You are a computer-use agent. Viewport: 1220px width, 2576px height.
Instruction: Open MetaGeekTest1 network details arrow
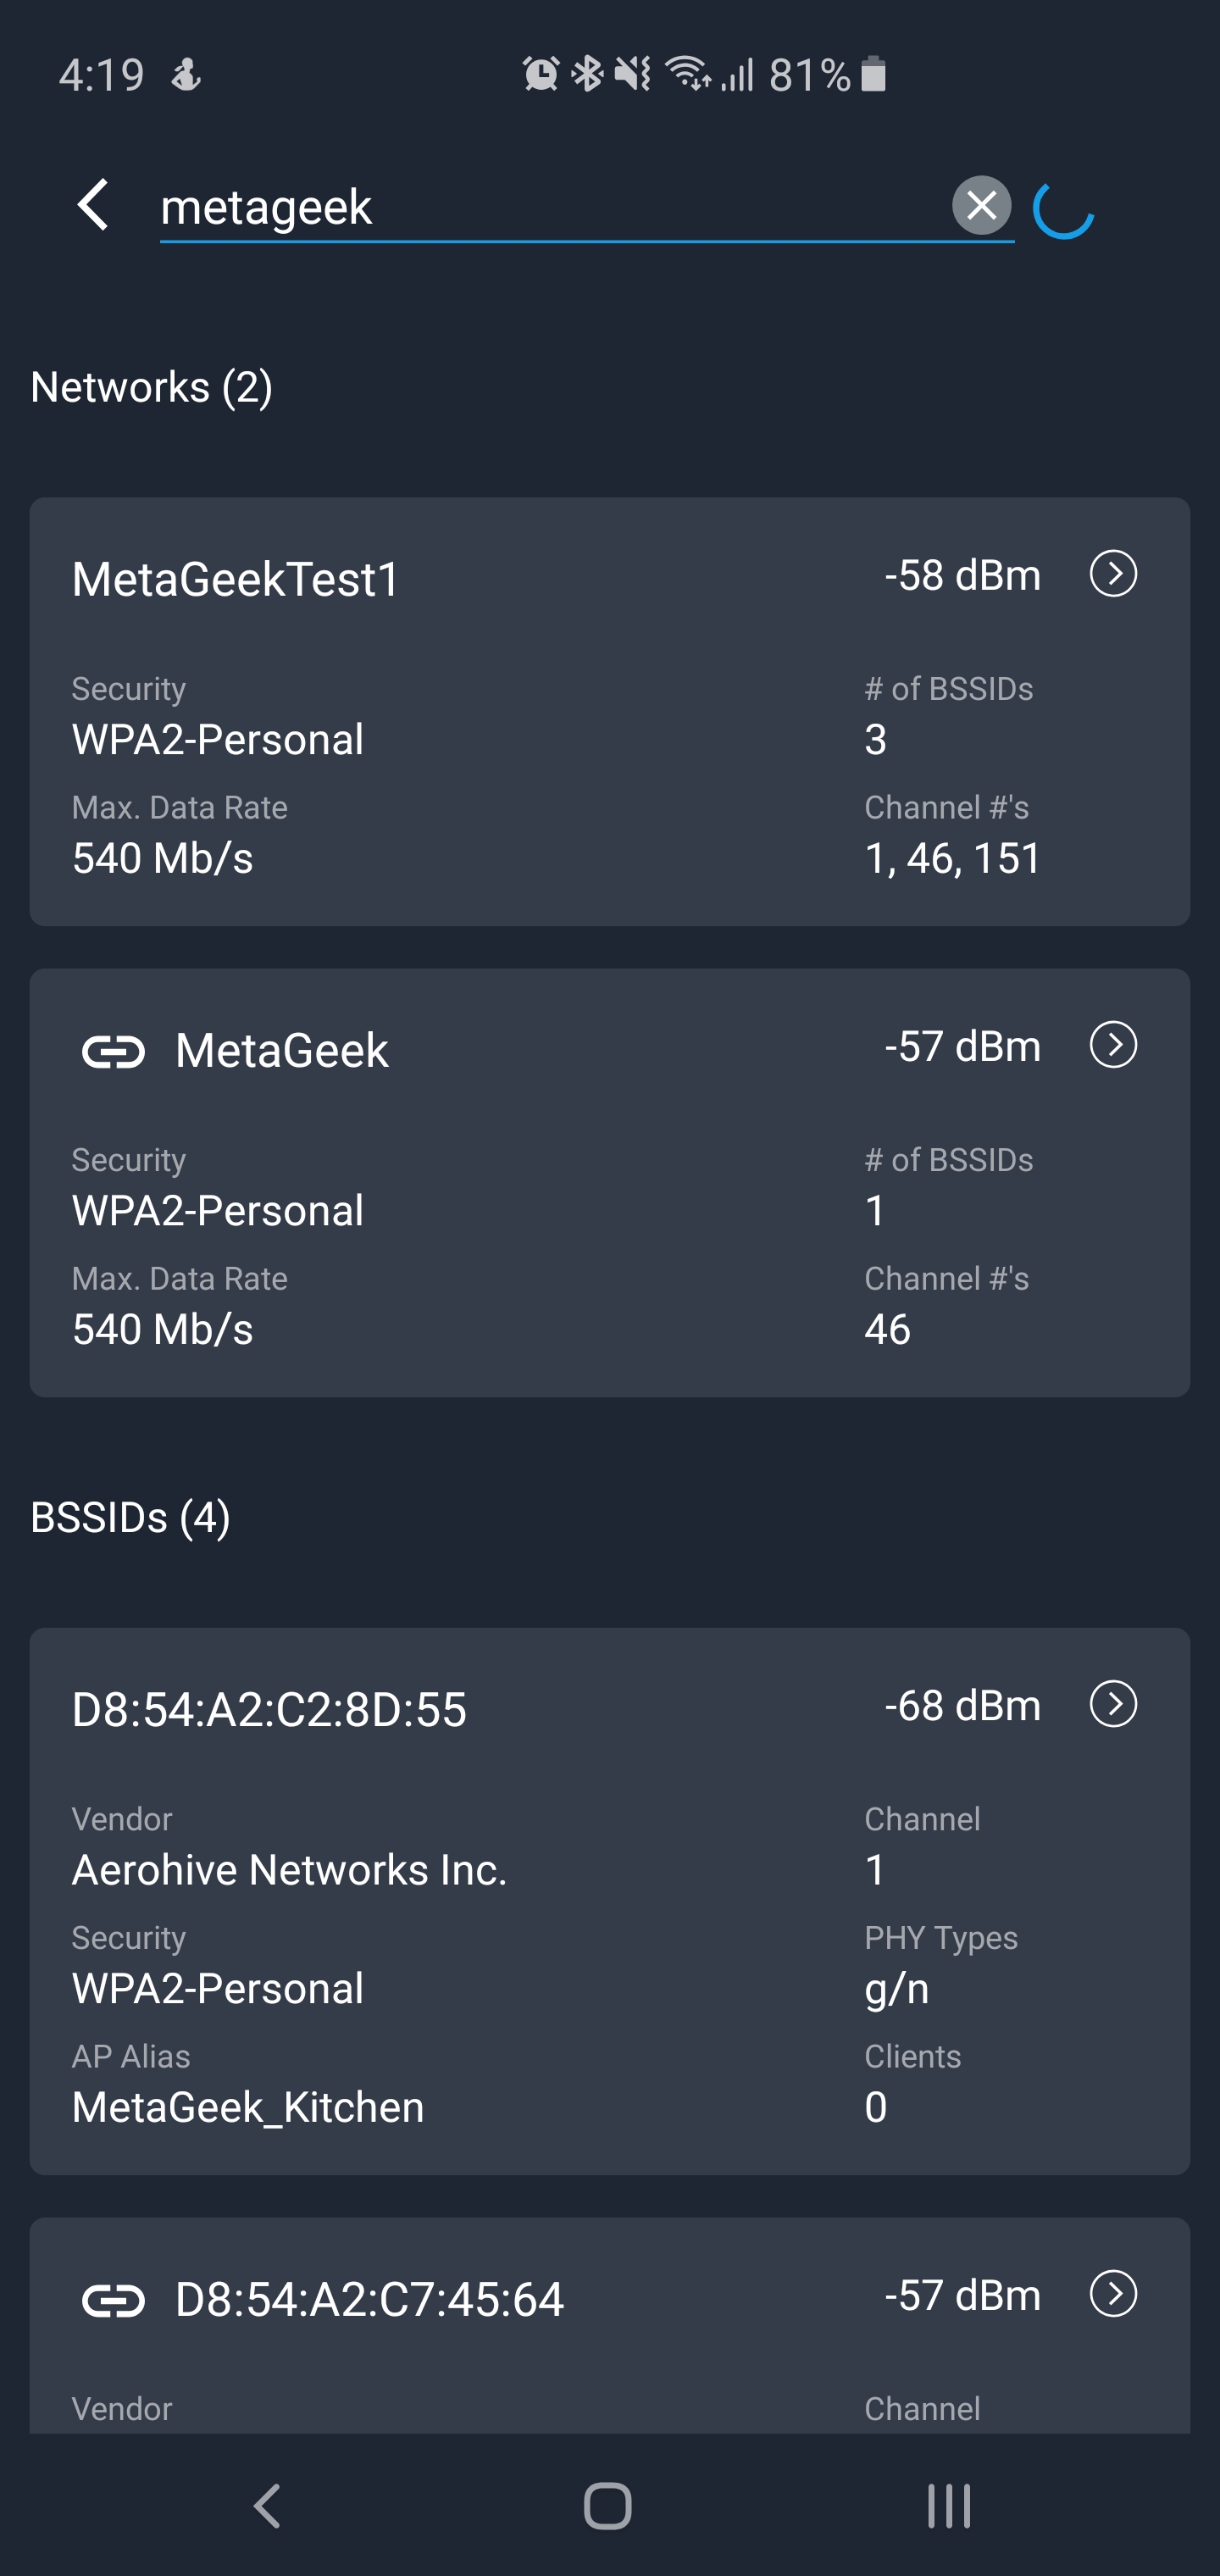point(1113,574)
